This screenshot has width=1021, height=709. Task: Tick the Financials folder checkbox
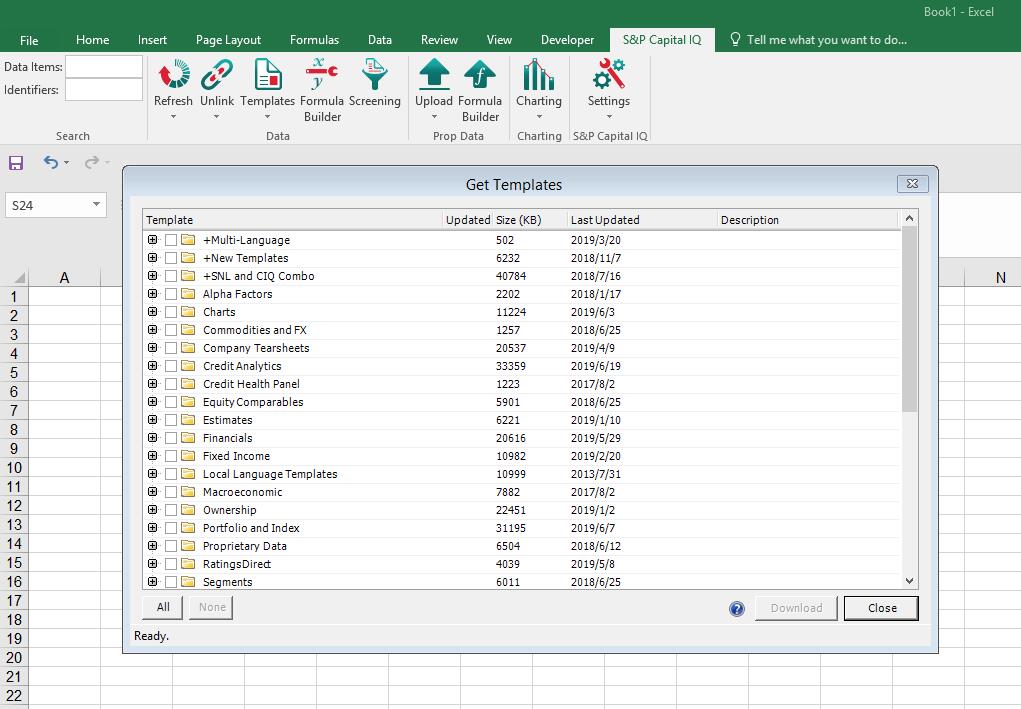coord(171,438)
